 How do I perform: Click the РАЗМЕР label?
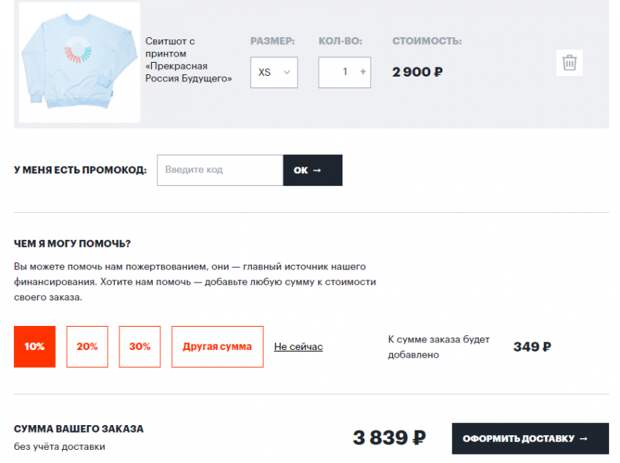tap(272, 41)
